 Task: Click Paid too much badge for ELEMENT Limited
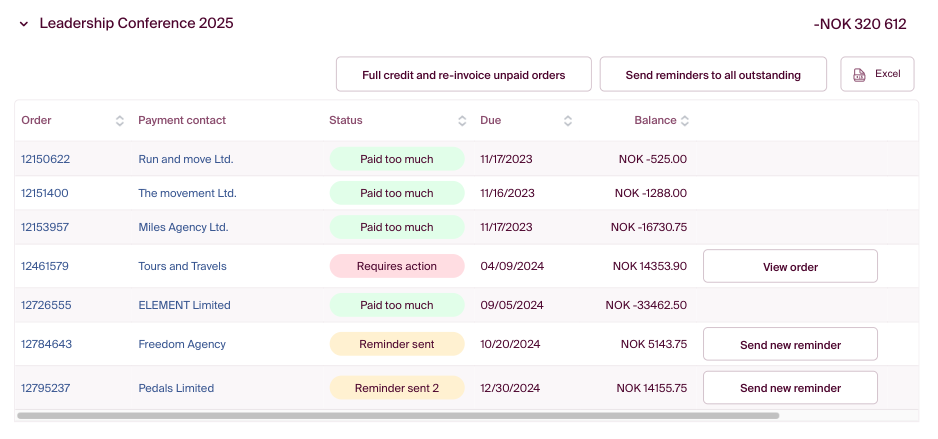397,305
